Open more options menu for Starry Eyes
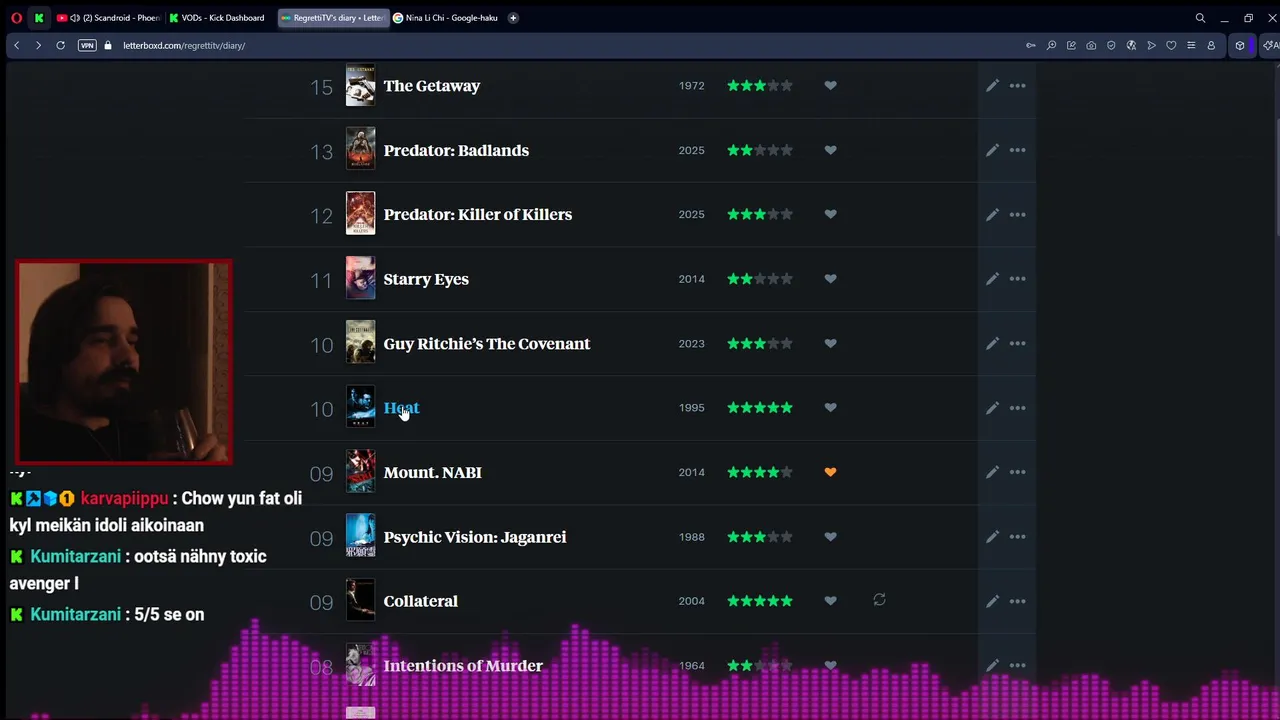Viewport: 1280px width, 720px height. point(1017,279)
